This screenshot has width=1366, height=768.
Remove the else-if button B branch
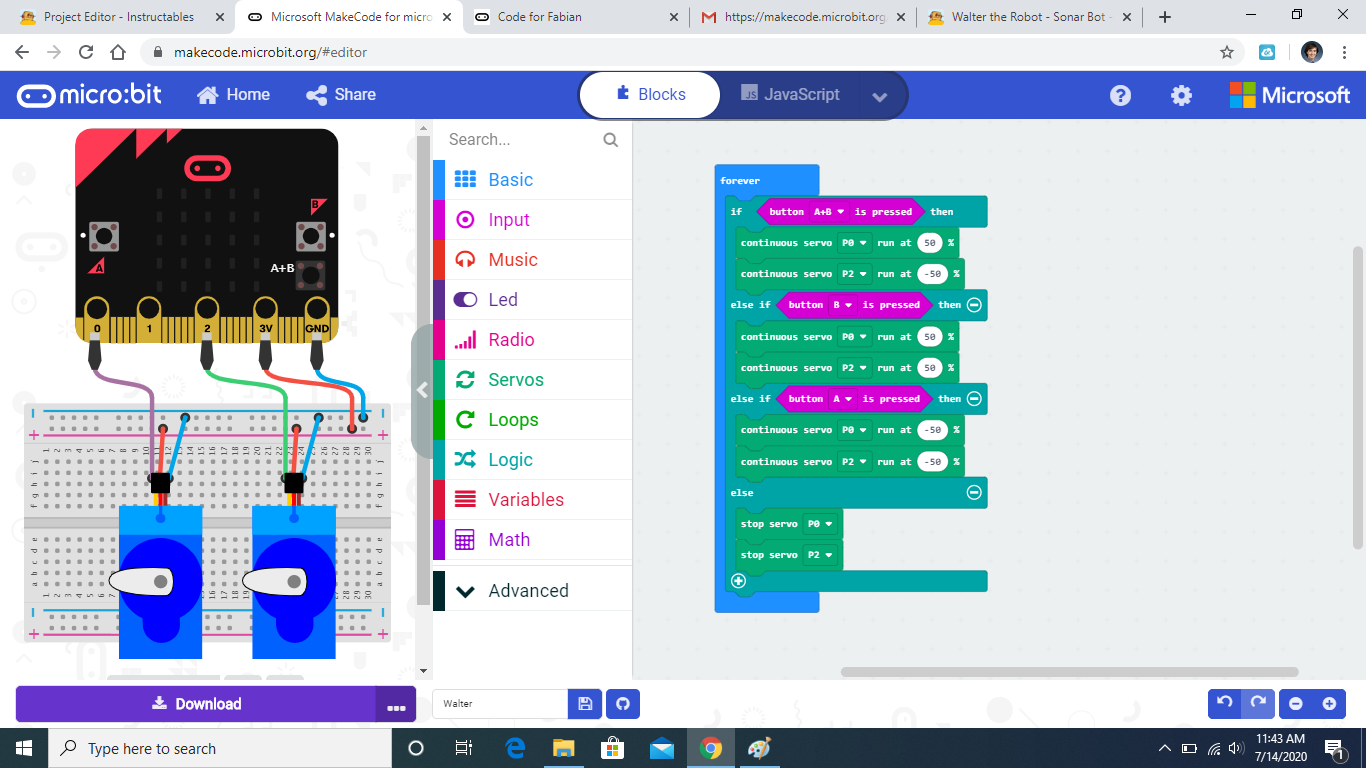coord(974,305)
